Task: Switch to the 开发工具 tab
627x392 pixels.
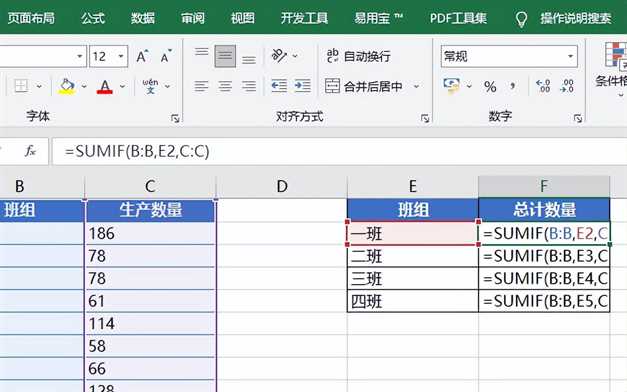Action: 304,18
